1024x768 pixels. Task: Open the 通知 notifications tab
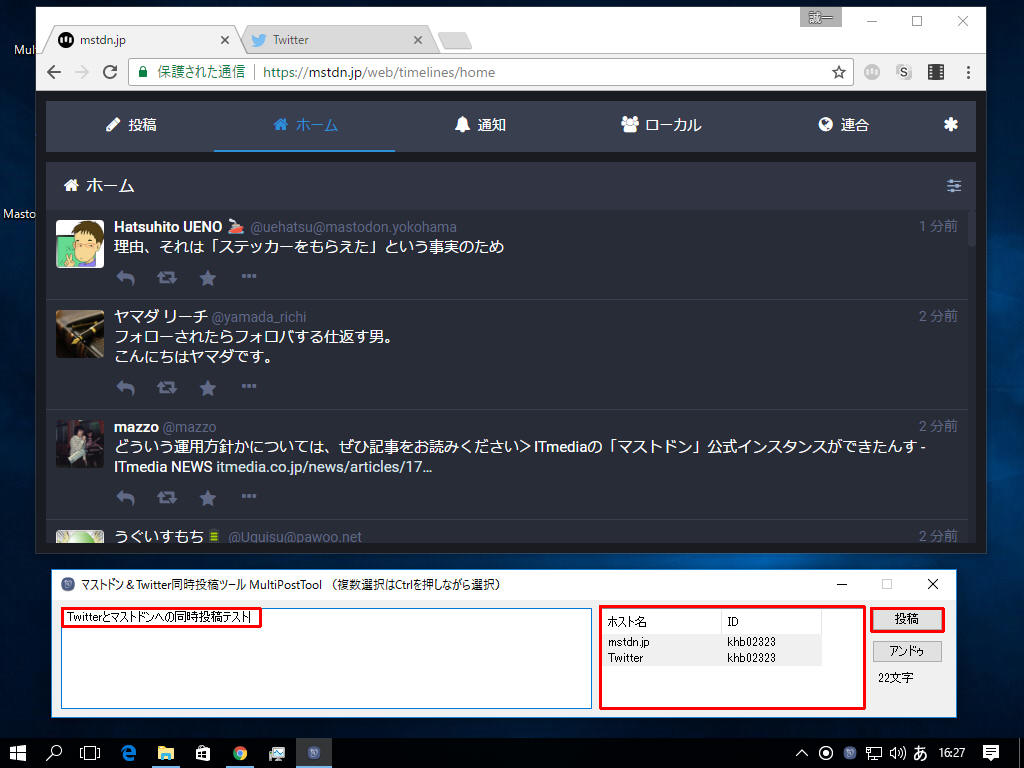click(480, 125)
